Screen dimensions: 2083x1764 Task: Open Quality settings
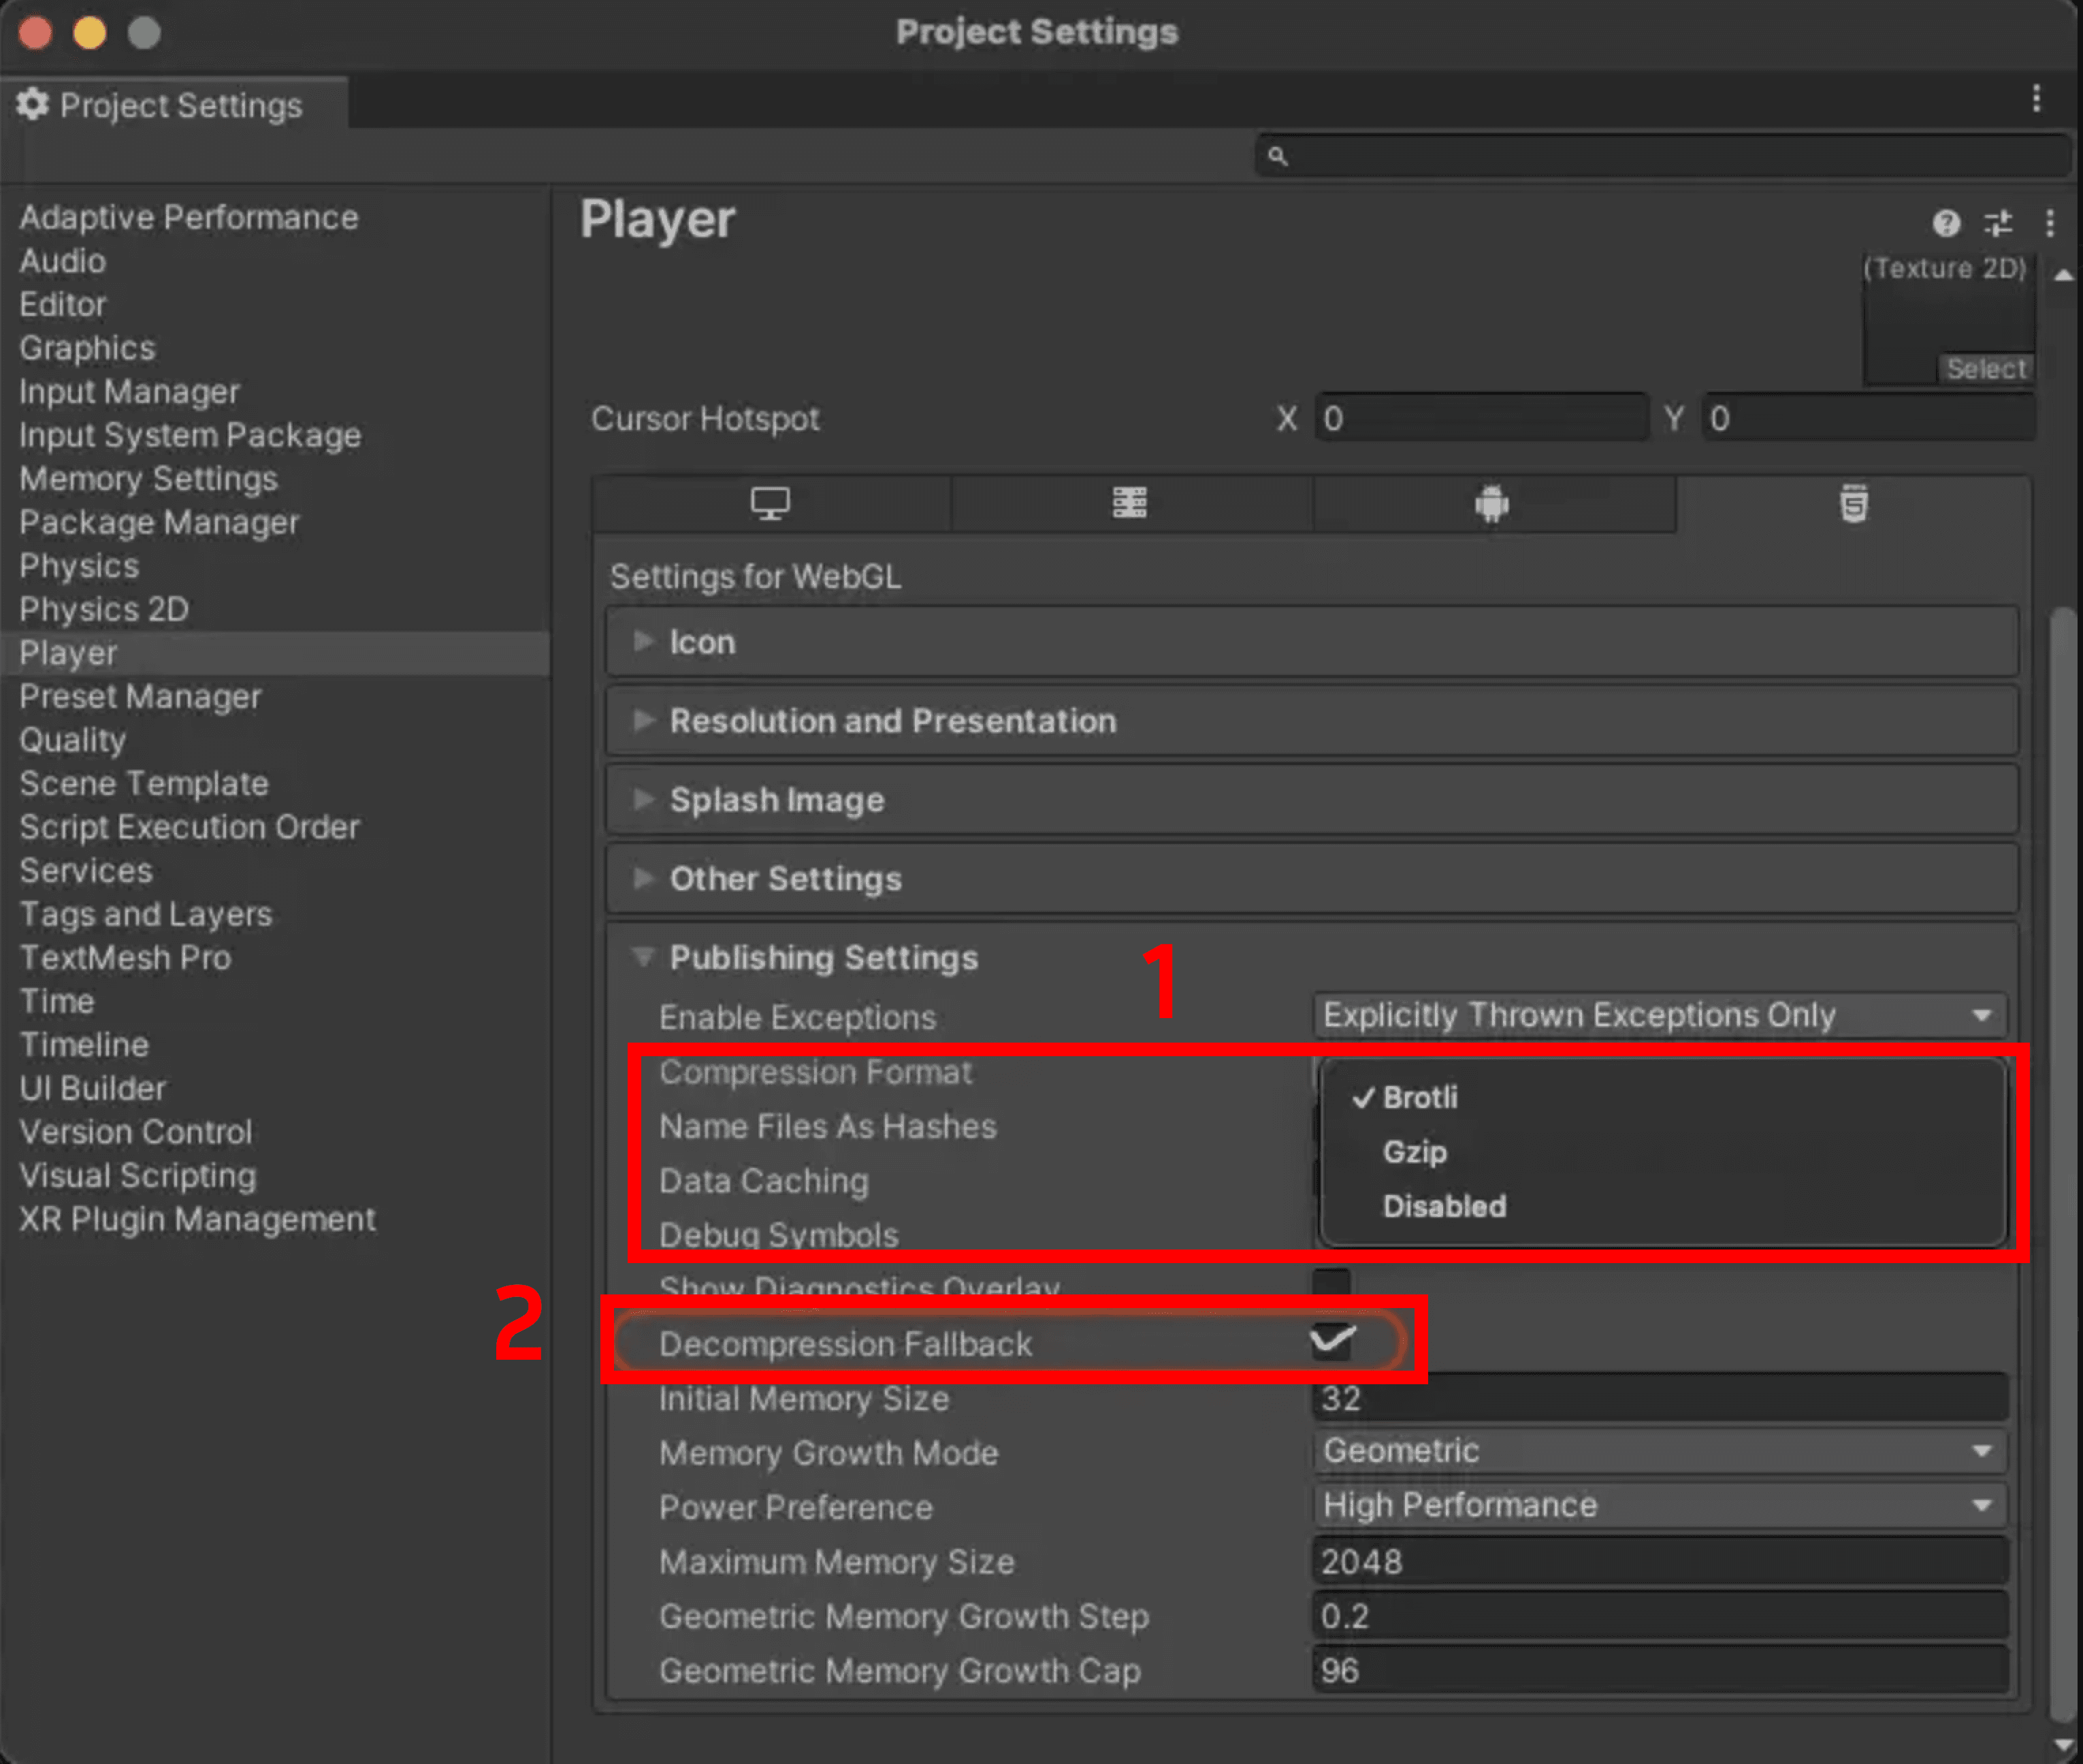tap(72, 740)
